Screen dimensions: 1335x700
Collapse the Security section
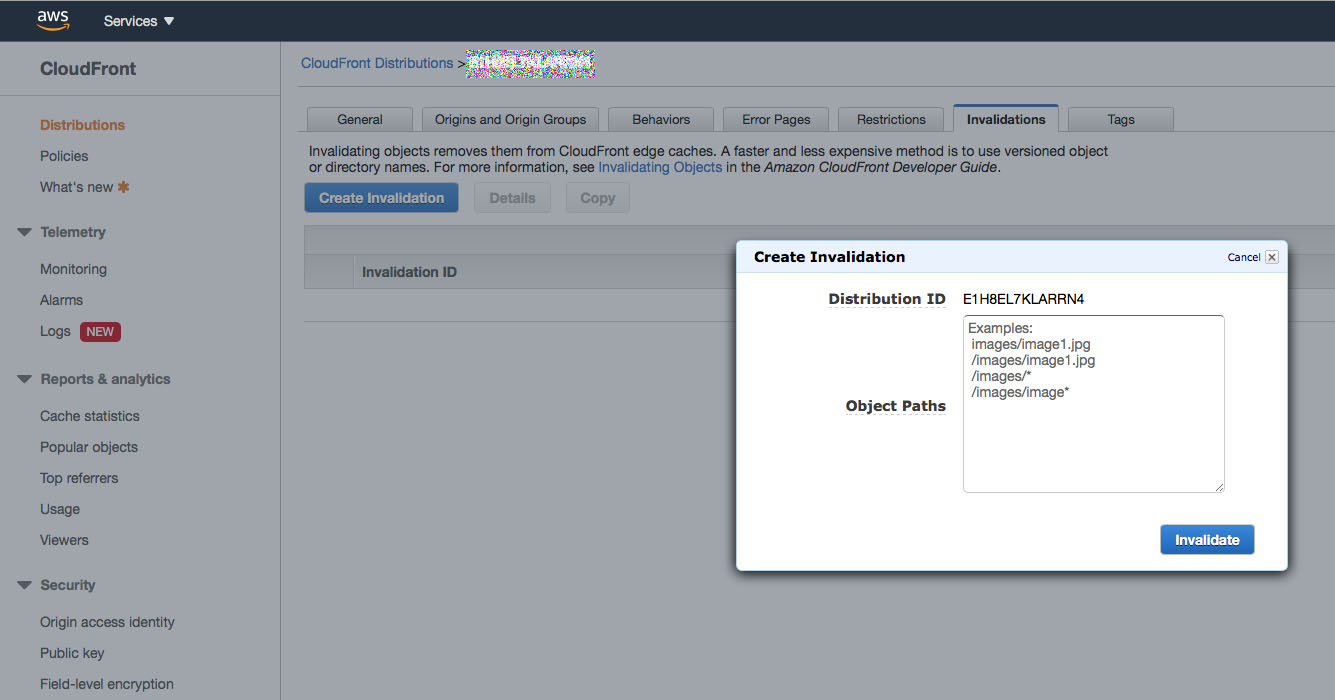[x=25, y=585]
